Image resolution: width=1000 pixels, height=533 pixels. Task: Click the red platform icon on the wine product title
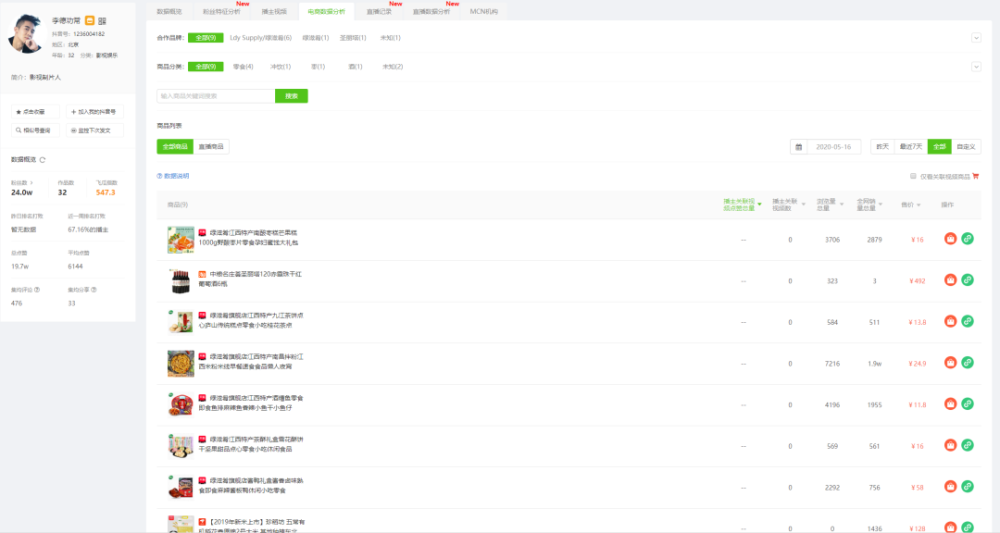pos(202,274)
